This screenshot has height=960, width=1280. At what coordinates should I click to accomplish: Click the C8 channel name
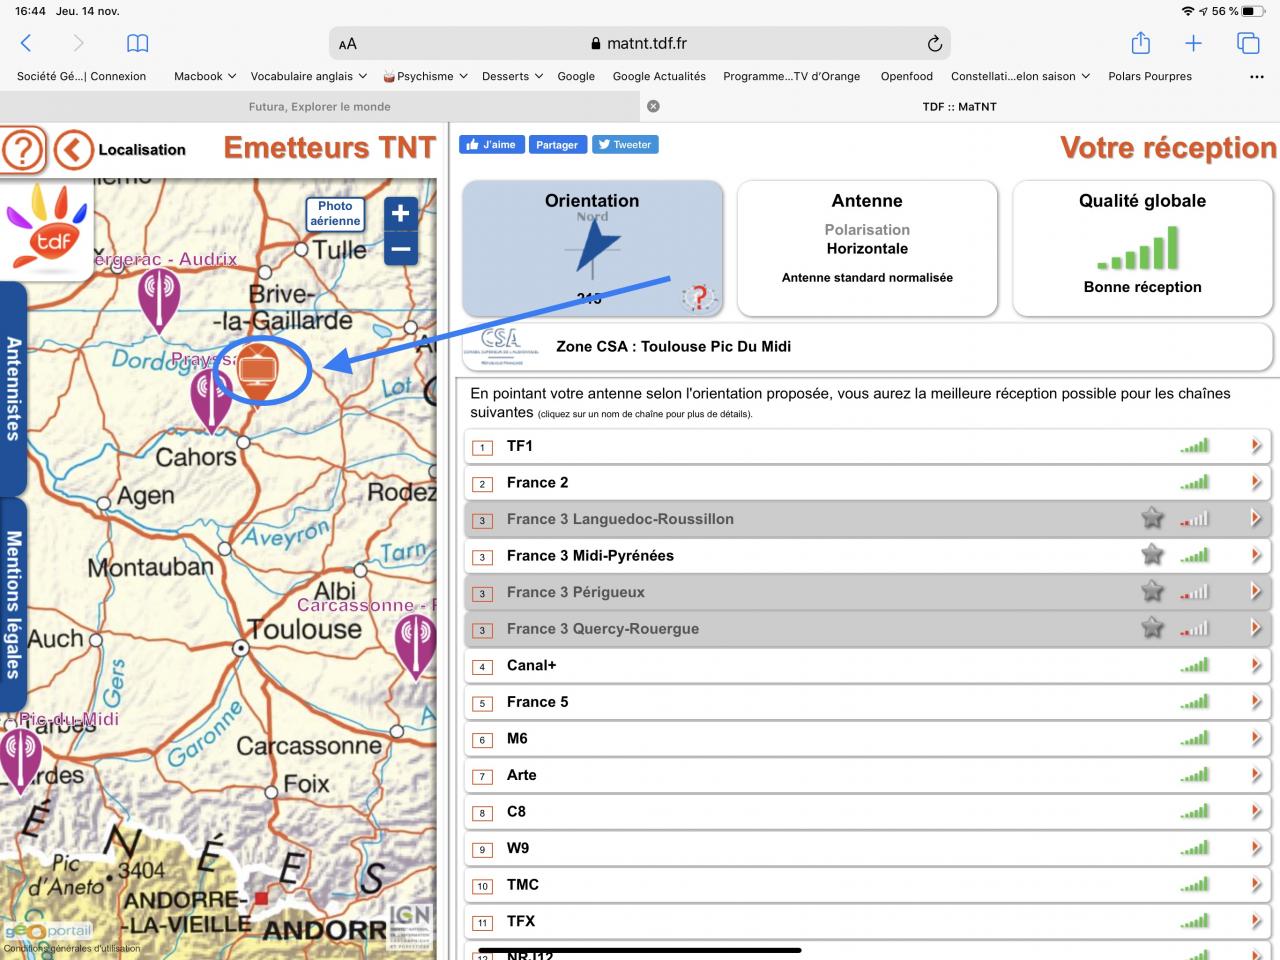pyautogui.click(x=516, y=812)
